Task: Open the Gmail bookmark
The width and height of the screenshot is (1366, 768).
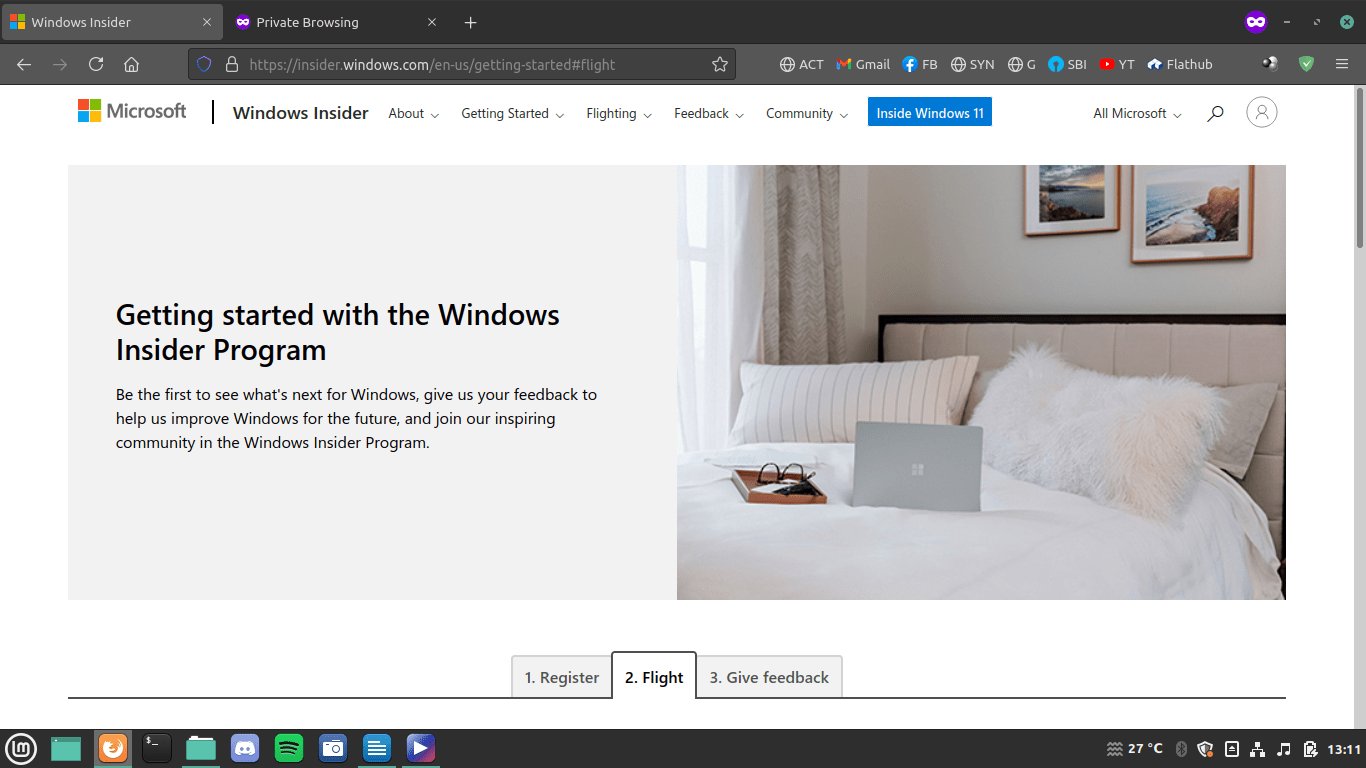Action: click(x=863, y=64)
